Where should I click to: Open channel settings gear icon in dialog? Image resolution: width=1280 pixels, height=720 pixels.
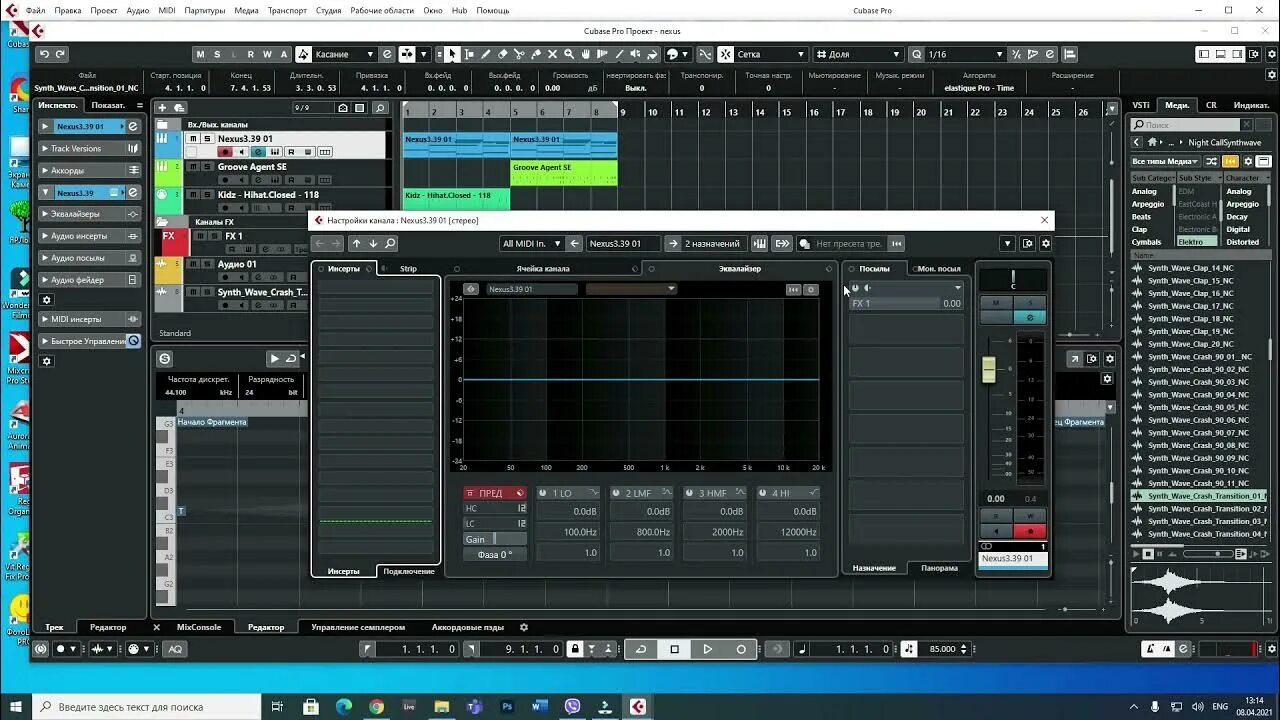(x=1046, y=243)
